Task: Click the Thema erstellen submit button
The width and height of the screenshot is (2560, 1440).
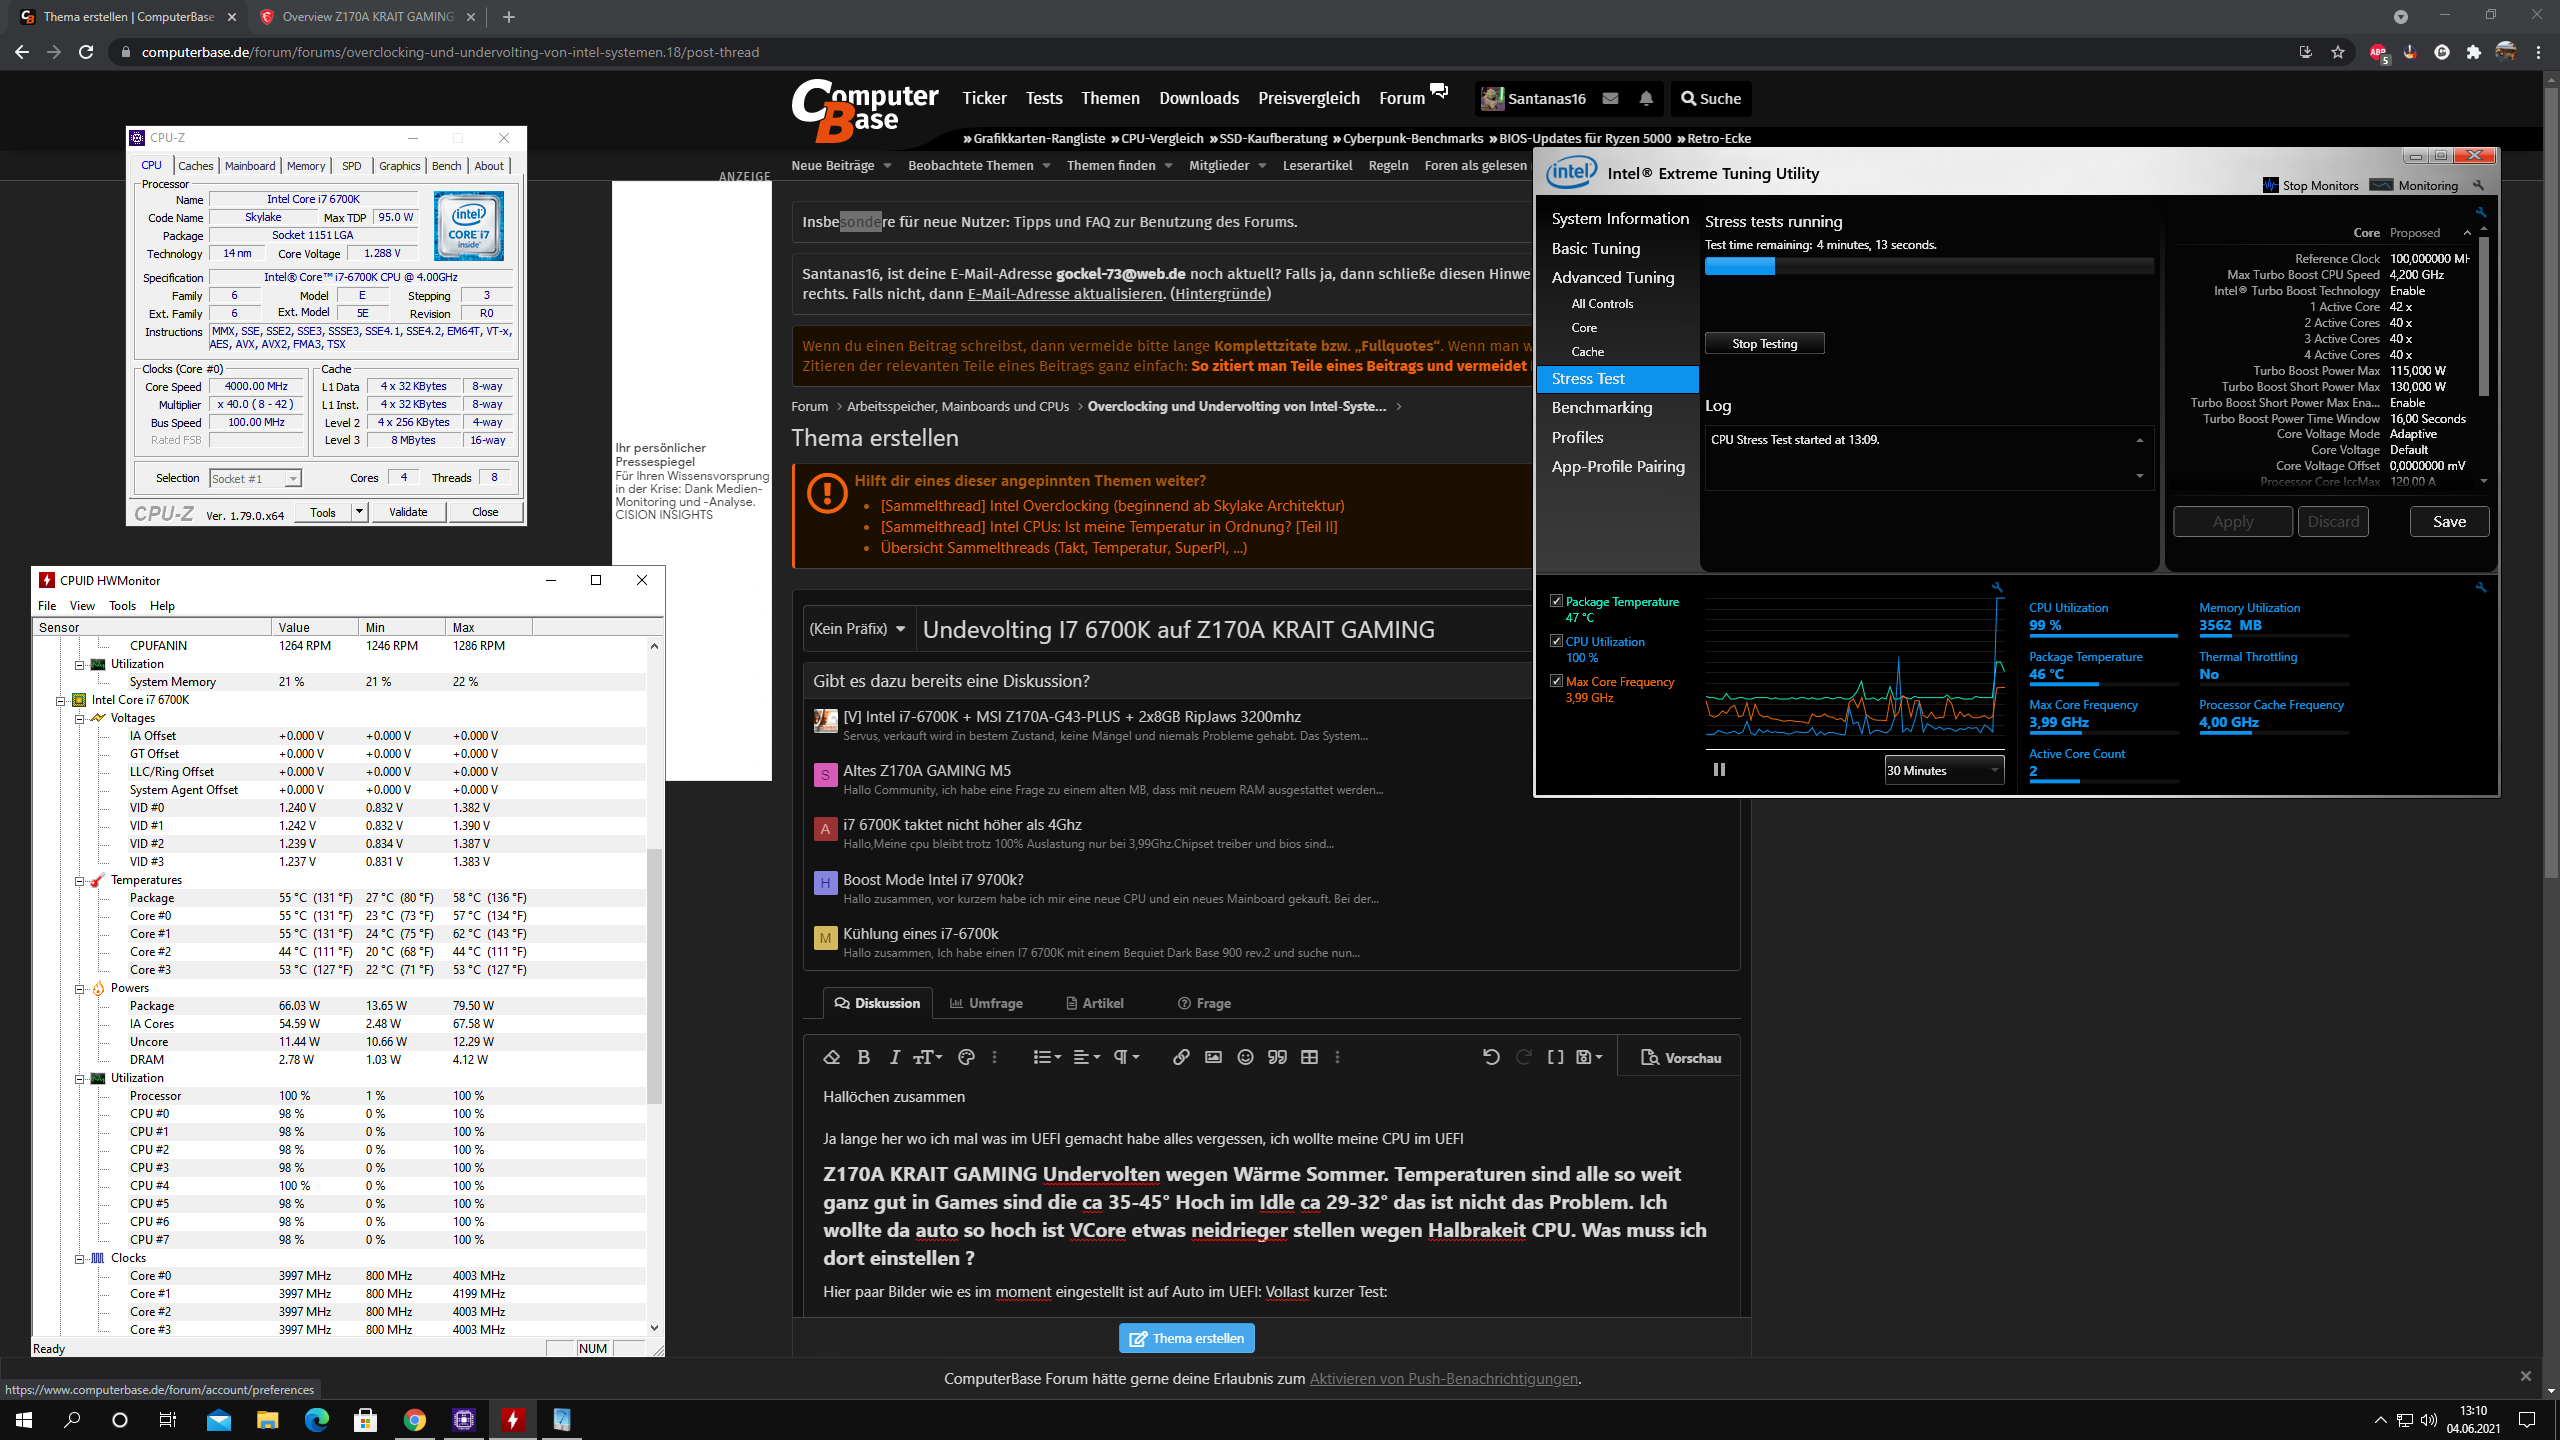Action: click(1186, 1338)
